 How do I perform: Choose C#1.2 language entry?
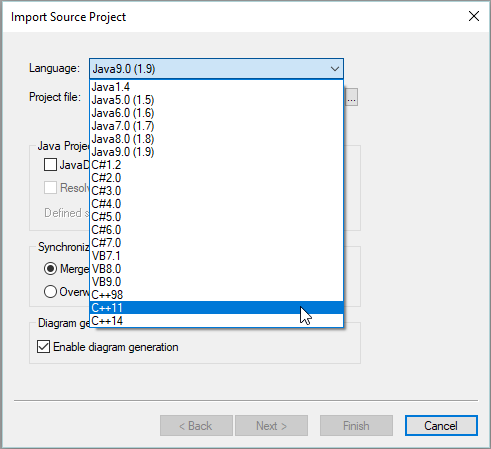tap(217, 165)
